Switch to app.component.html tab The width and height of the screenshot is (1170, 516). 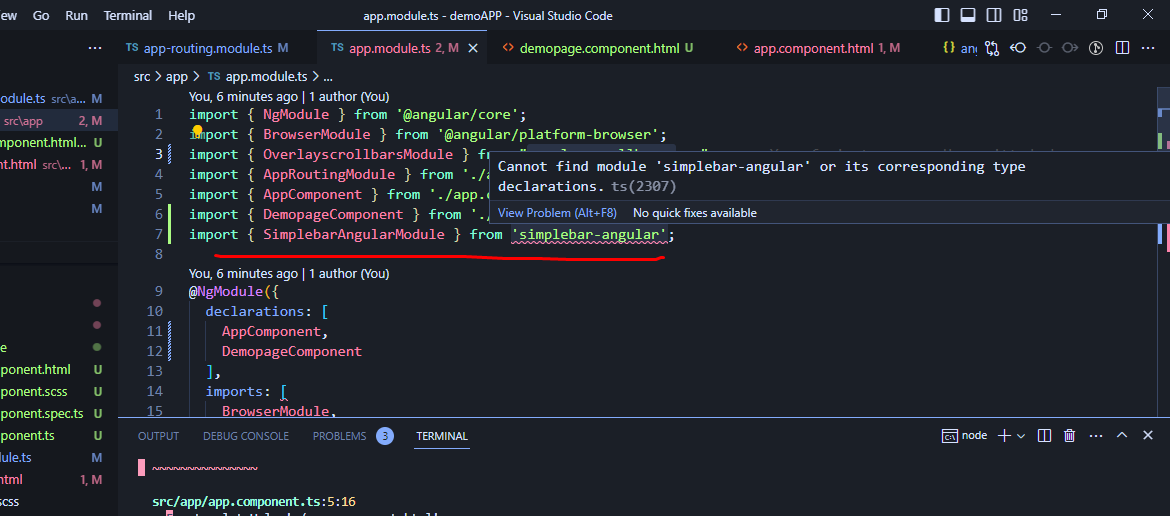click(818, 48)
